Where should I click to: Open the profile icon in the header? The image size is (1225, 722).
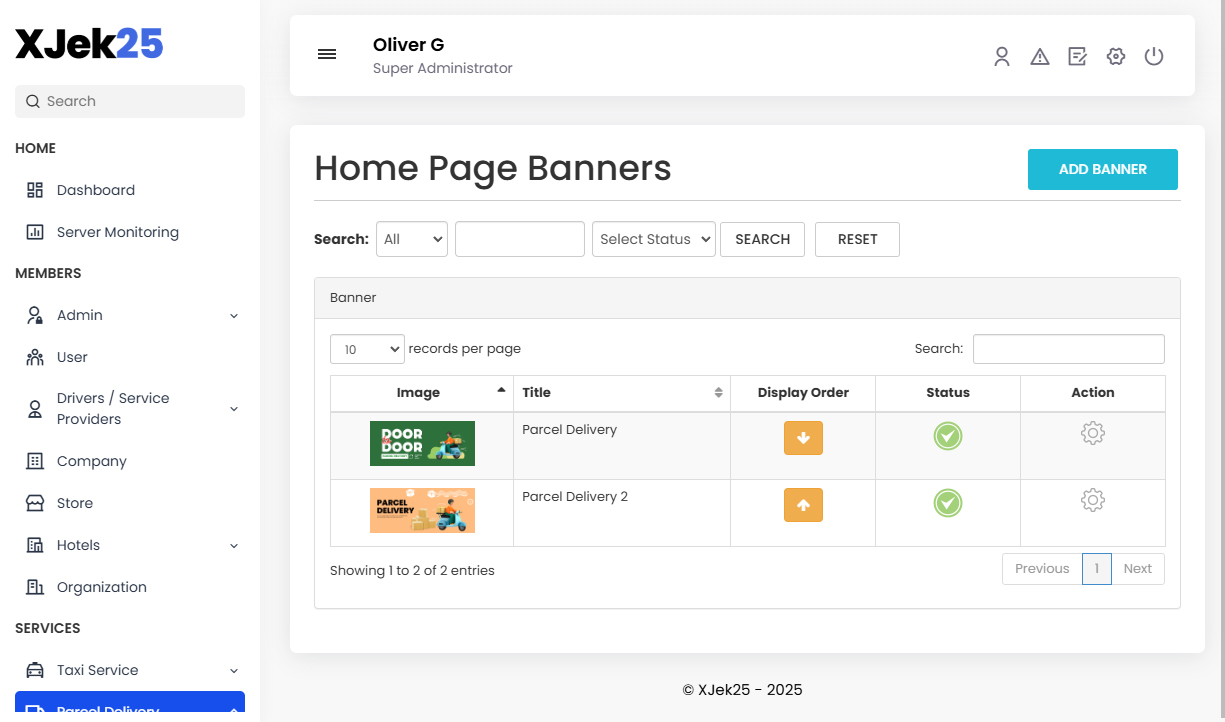click(x=1002, y=56)
